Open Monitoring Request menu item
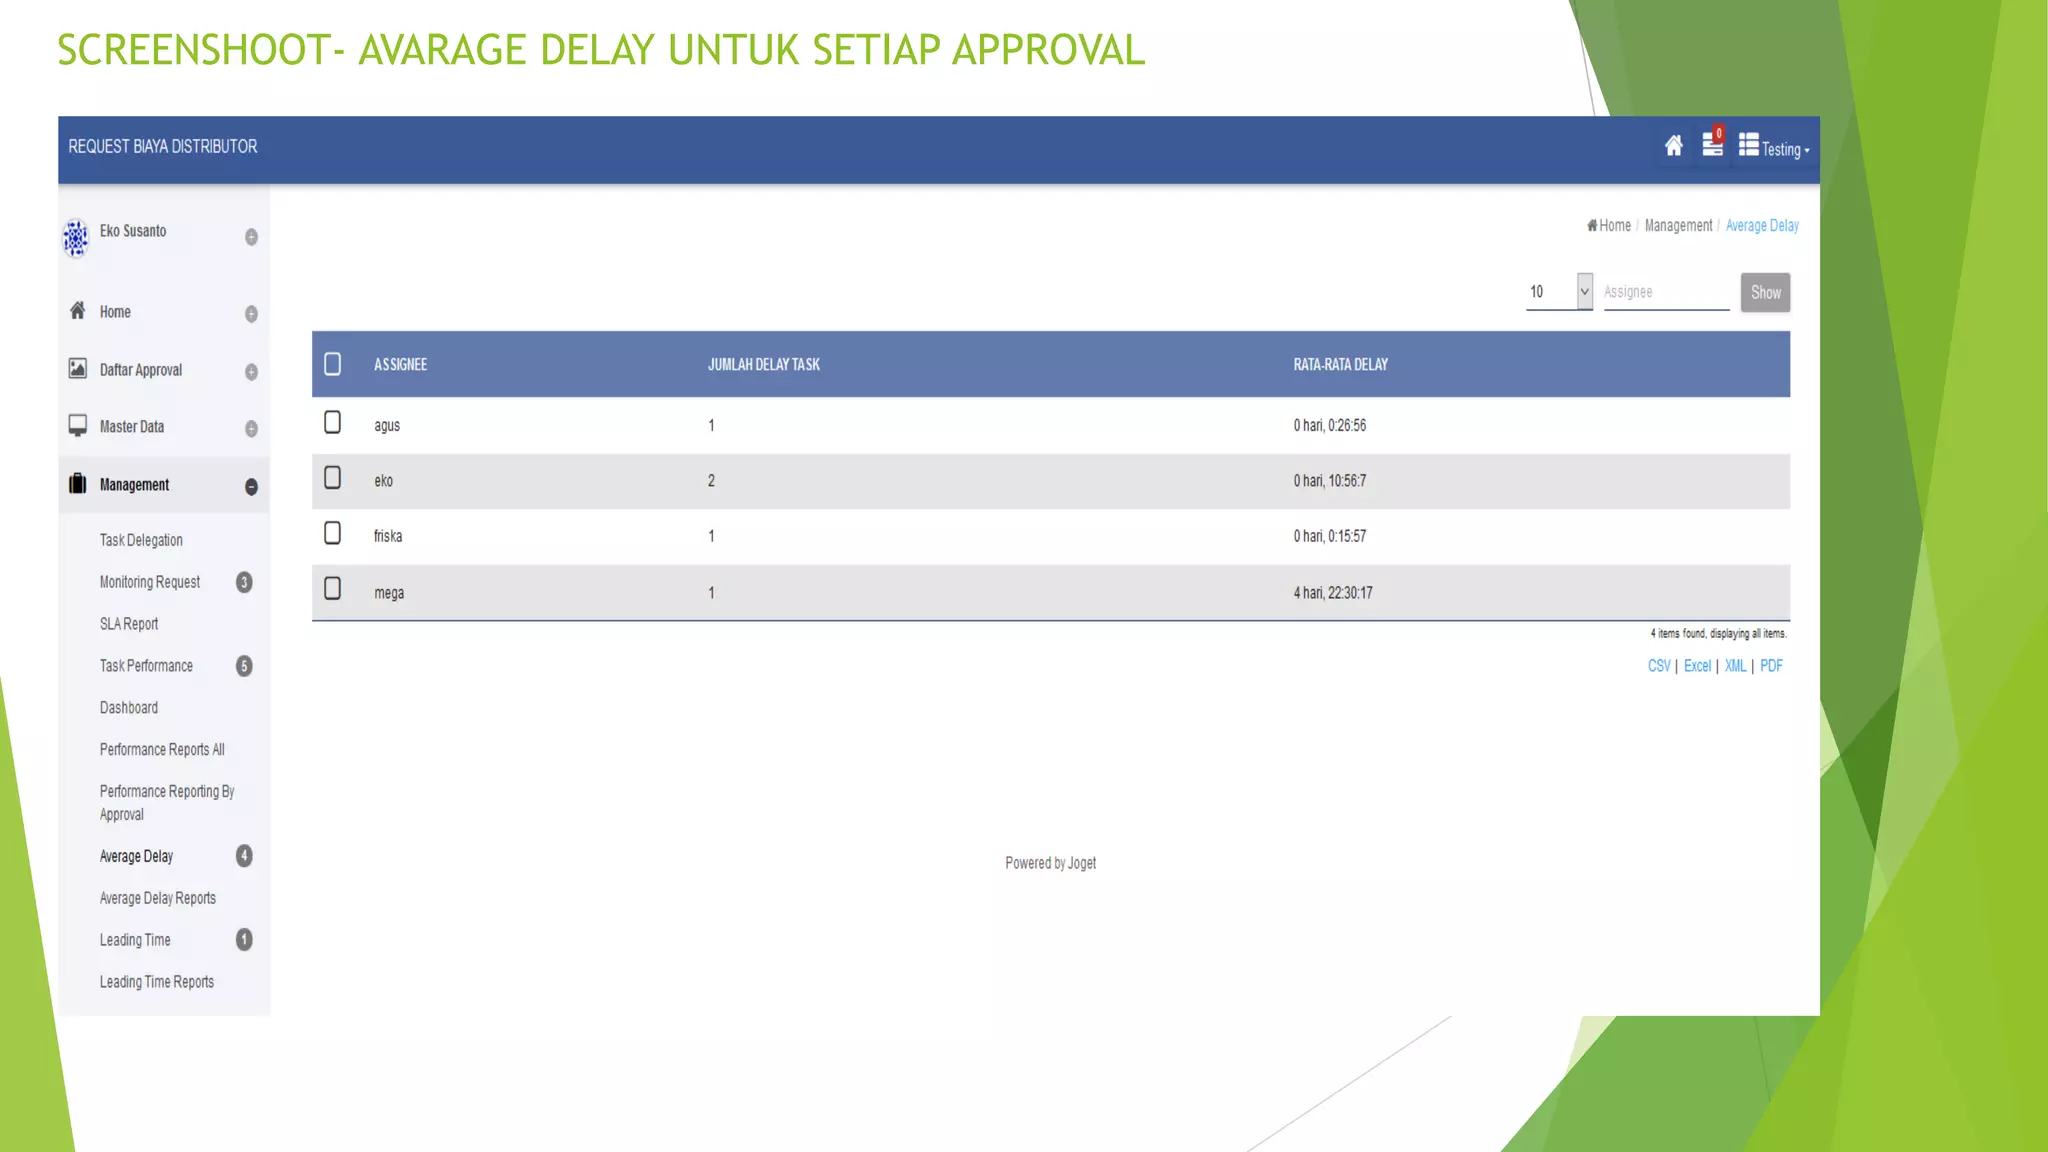Screen dimensions: 2048x1152 pyautogui.click(x=150, y=582)
